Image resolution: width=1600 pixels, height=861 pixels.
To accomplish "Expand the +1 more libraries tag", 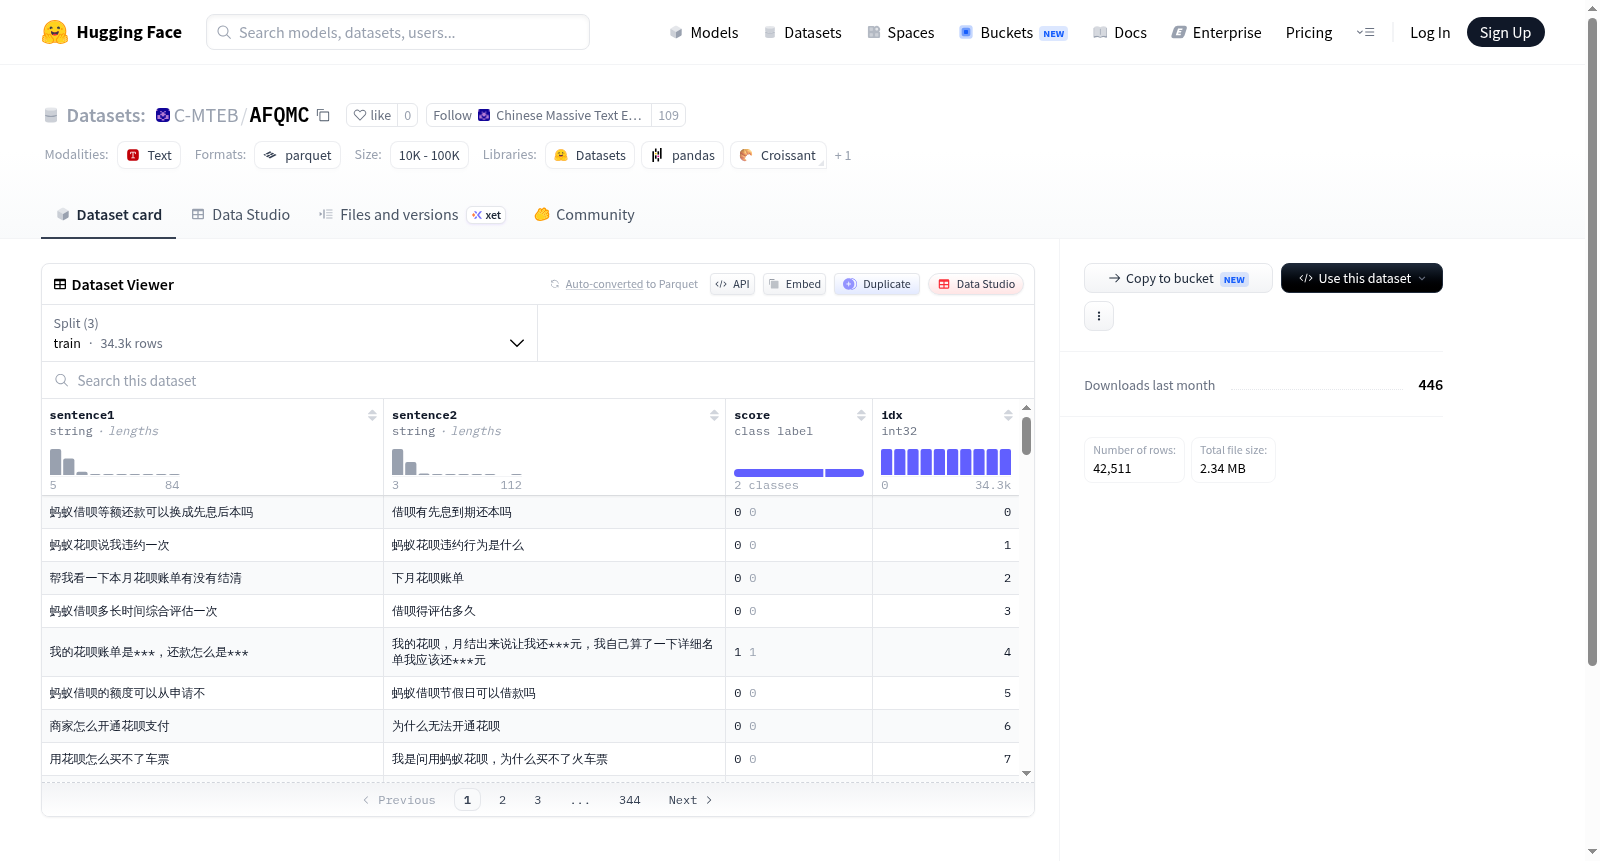I will (843, 155).
